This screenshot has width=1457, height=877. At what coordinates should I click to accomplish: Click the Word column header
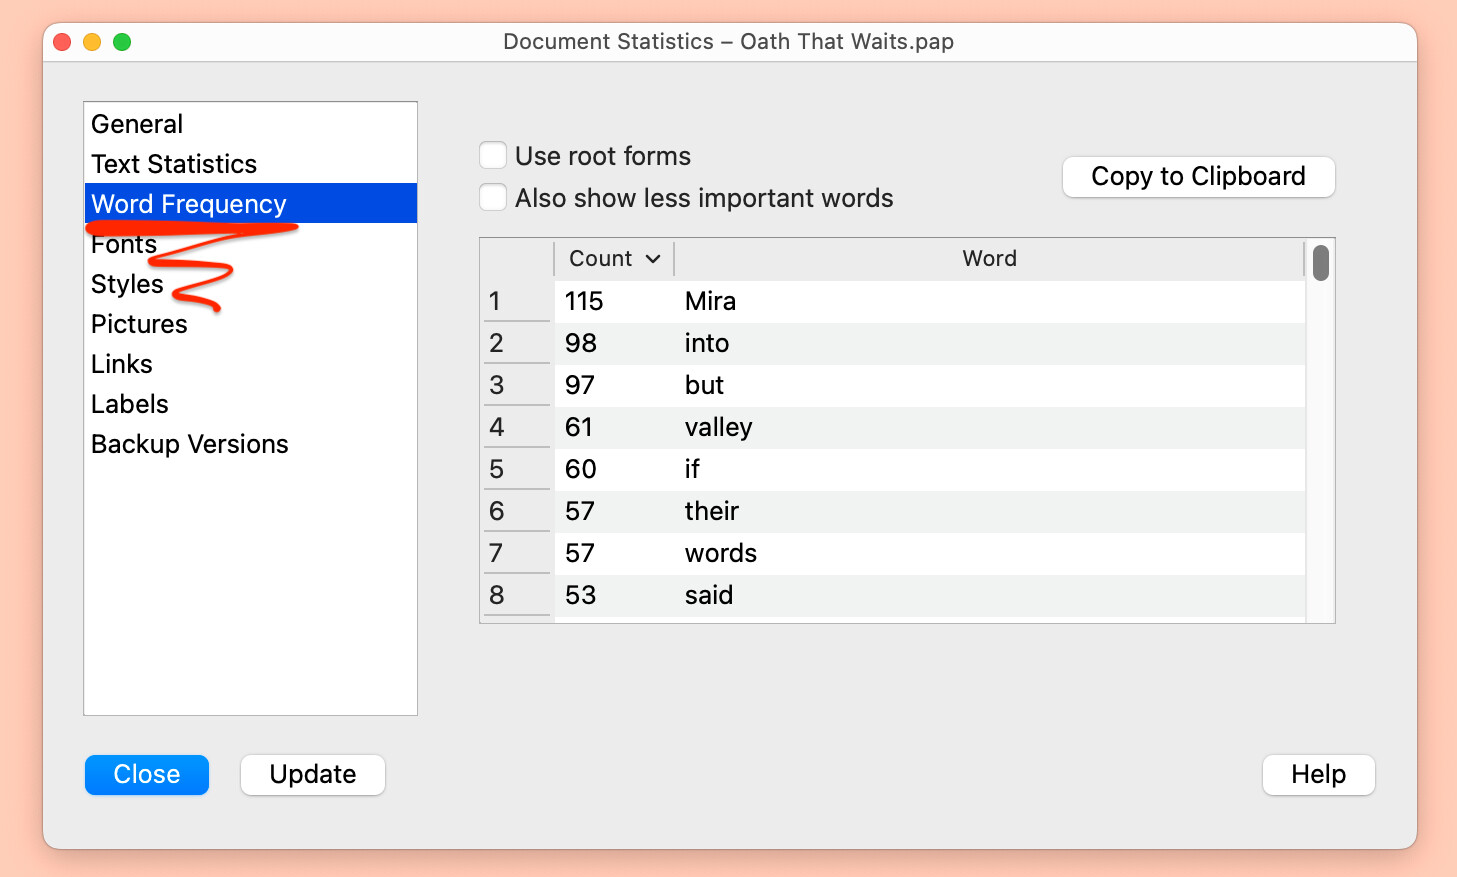(x=988, y=259)
